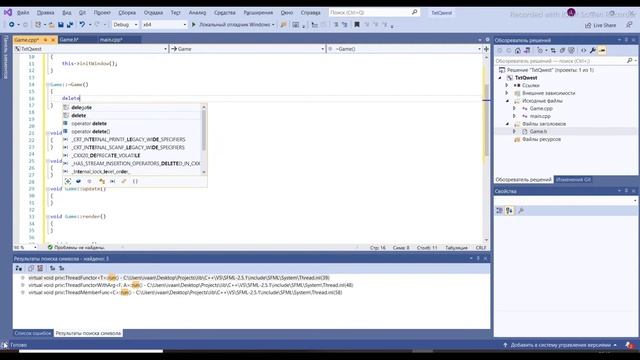640x360 pixels.
Task: Click the feedback icon next to Live Share
Action: click(629, 25)
